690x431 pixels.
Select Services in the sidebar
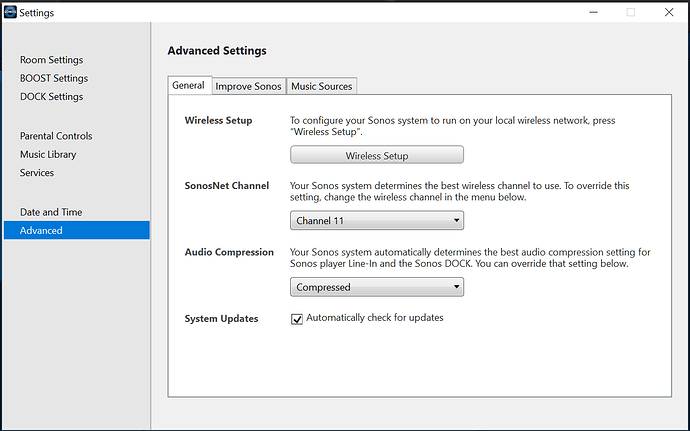point(37,173)
